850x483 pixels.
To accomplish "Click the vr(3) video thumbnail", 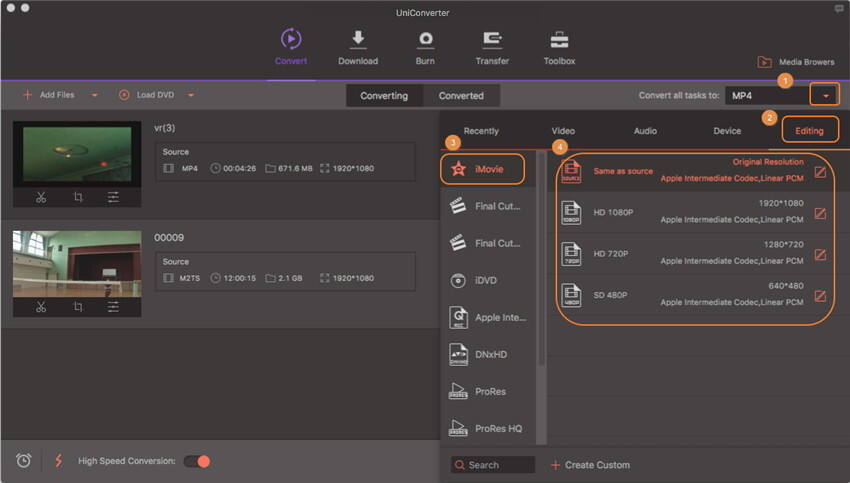I will [x=77, y=154].
